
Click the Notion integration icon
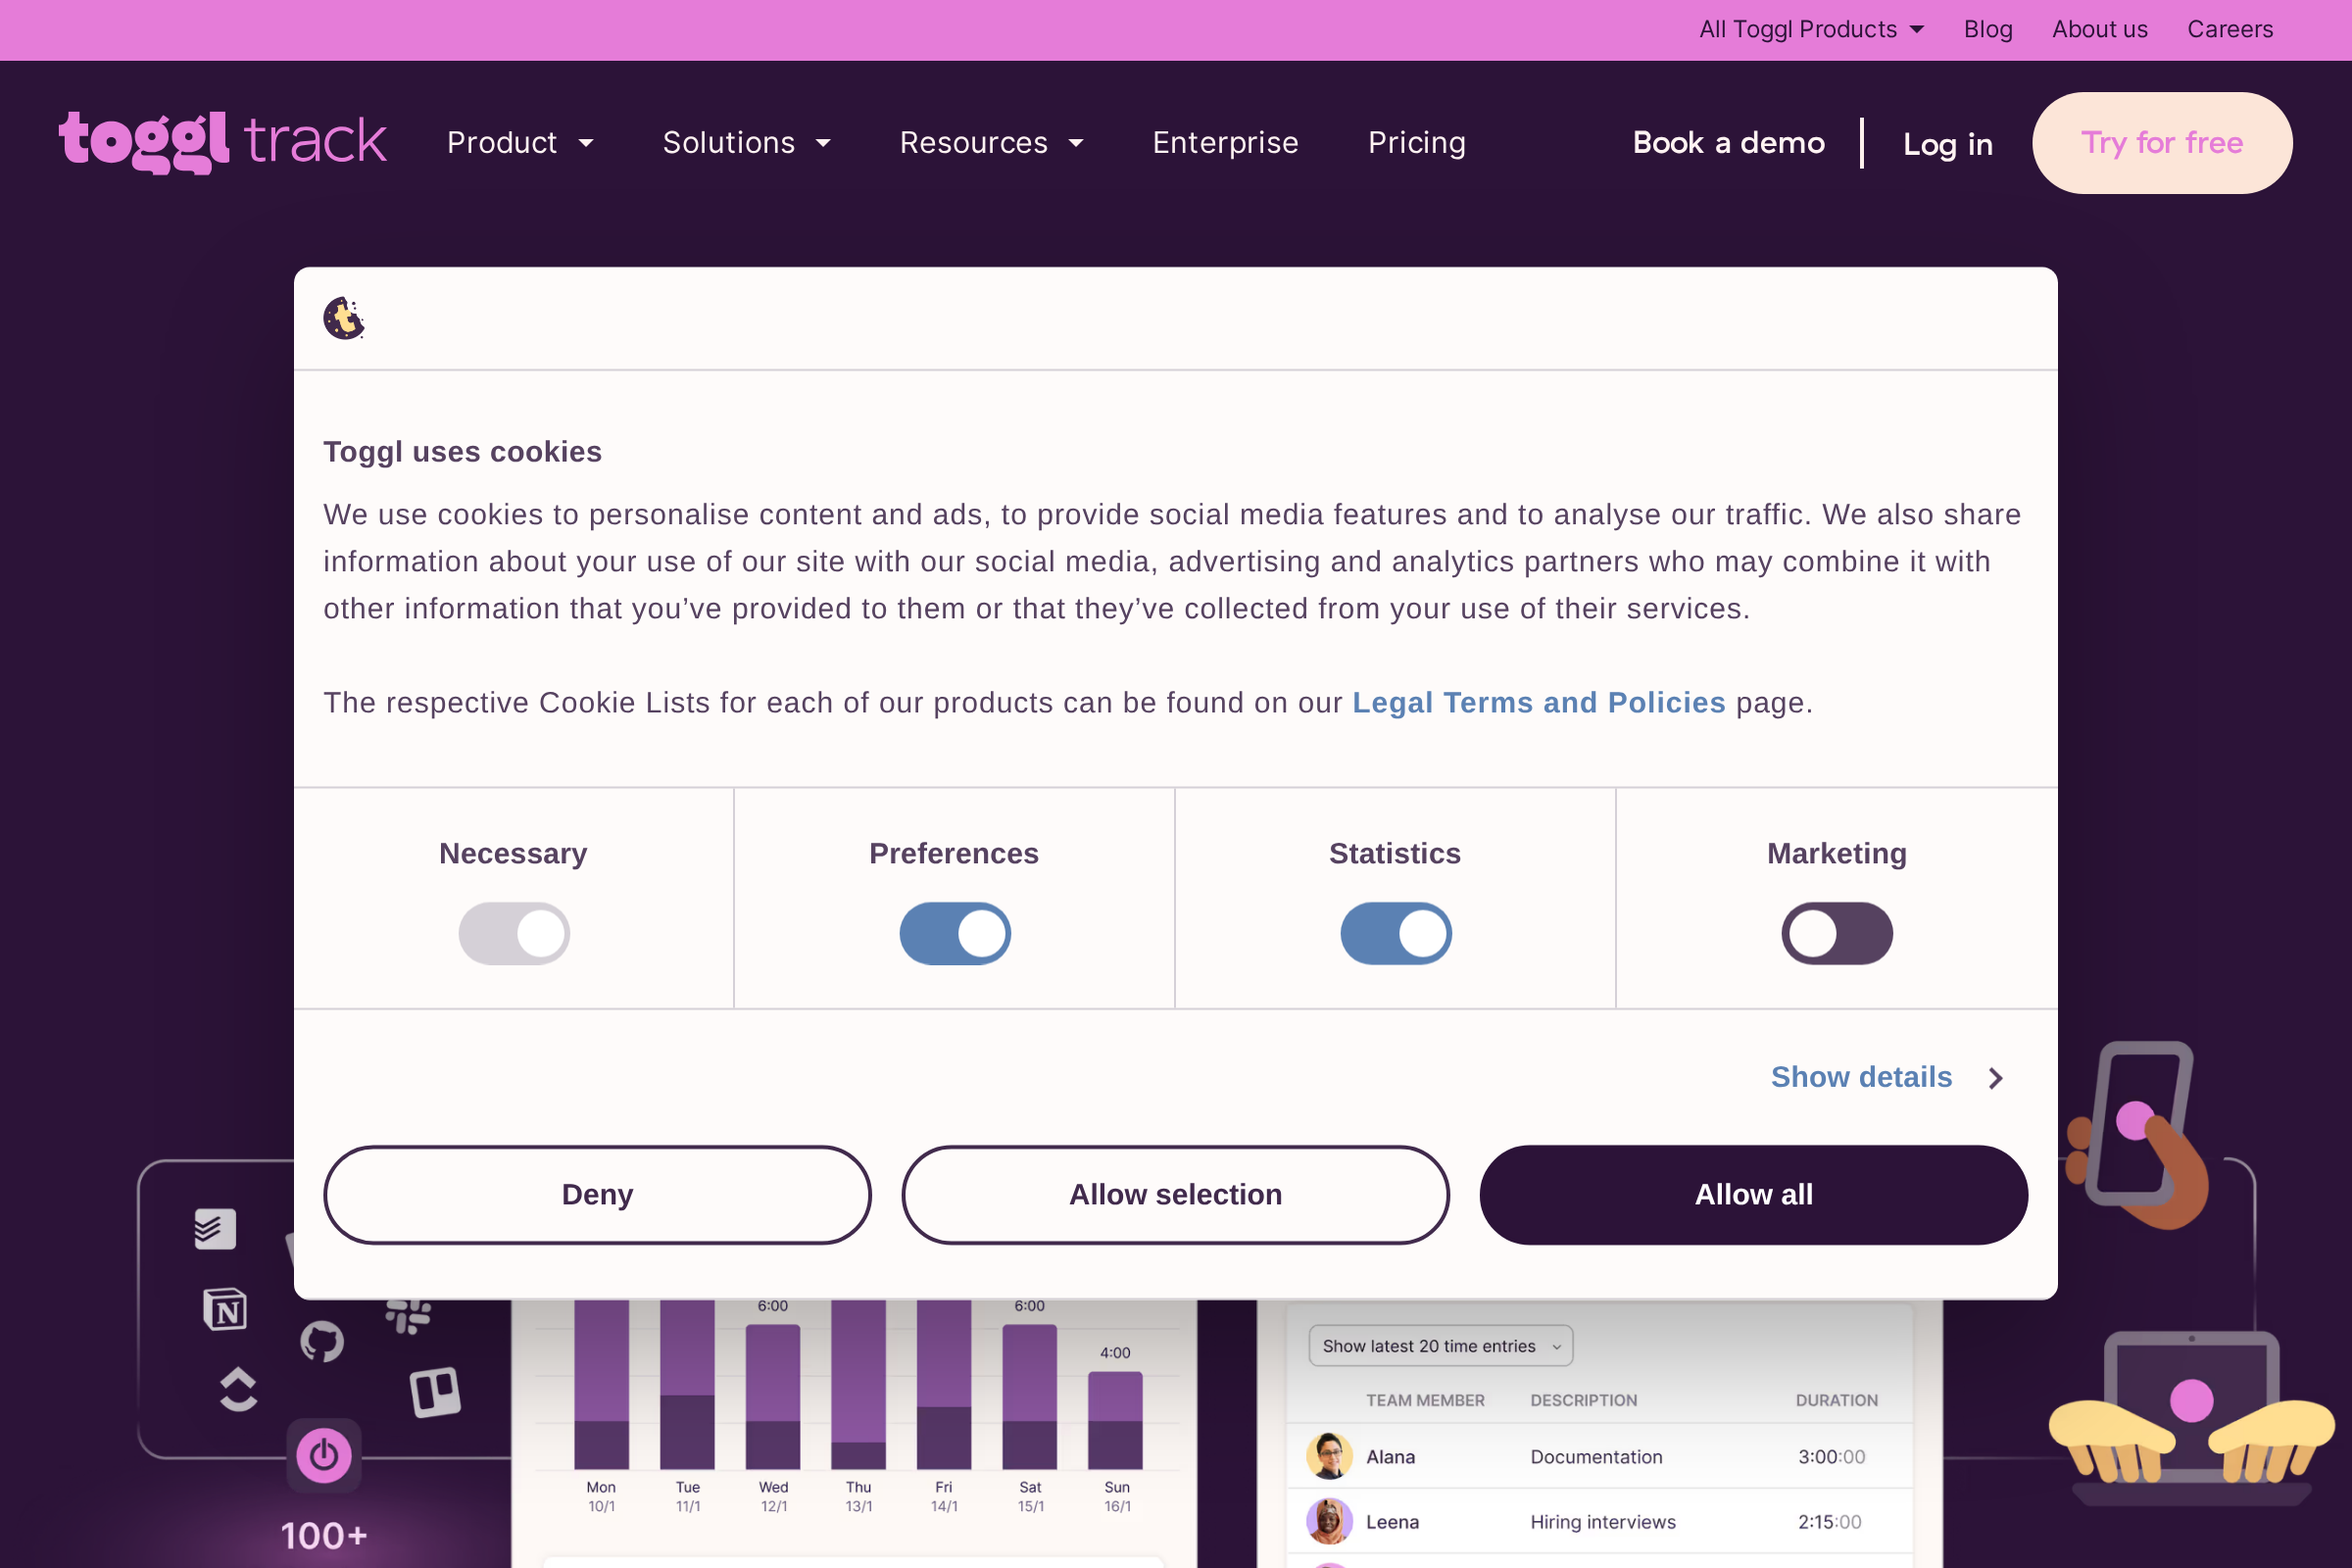225,1309
